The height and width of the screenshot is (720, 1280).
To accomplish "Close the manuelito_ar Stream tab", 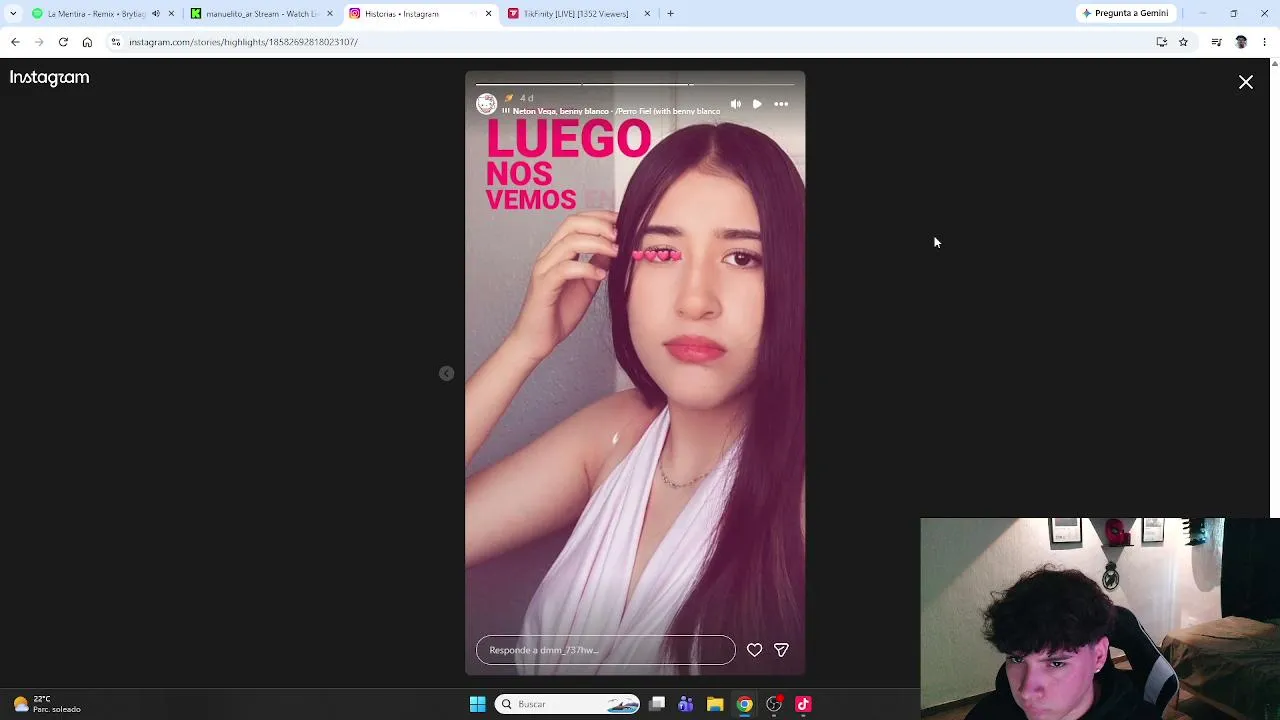I will pyautogui.click(x=330, y=14).
